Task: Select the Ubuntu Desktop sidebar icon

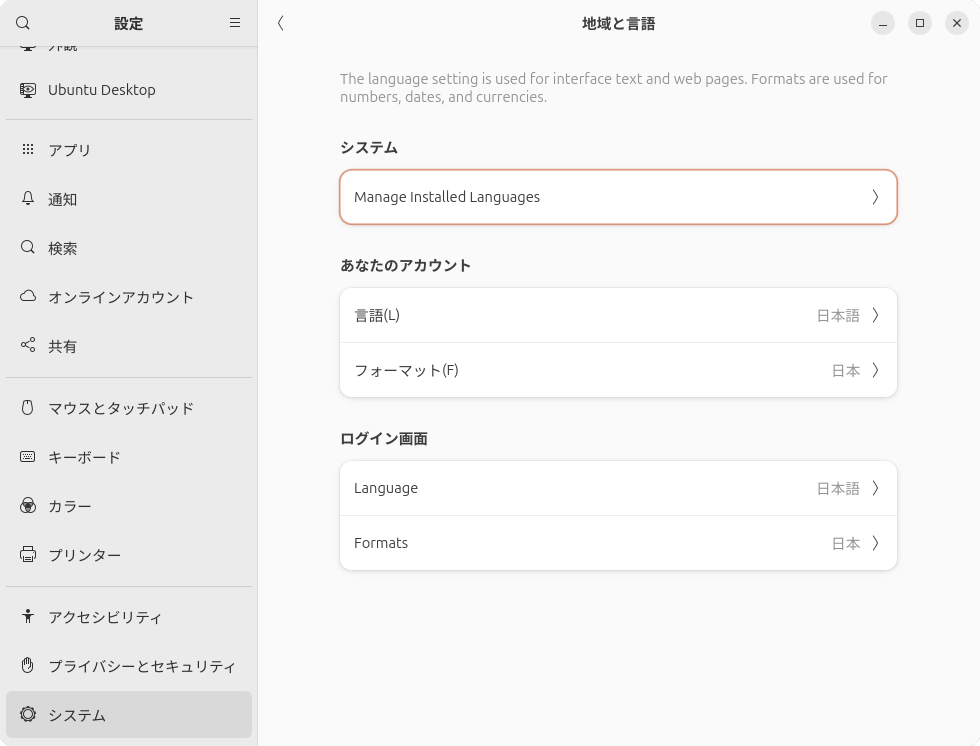Action: 27,89
